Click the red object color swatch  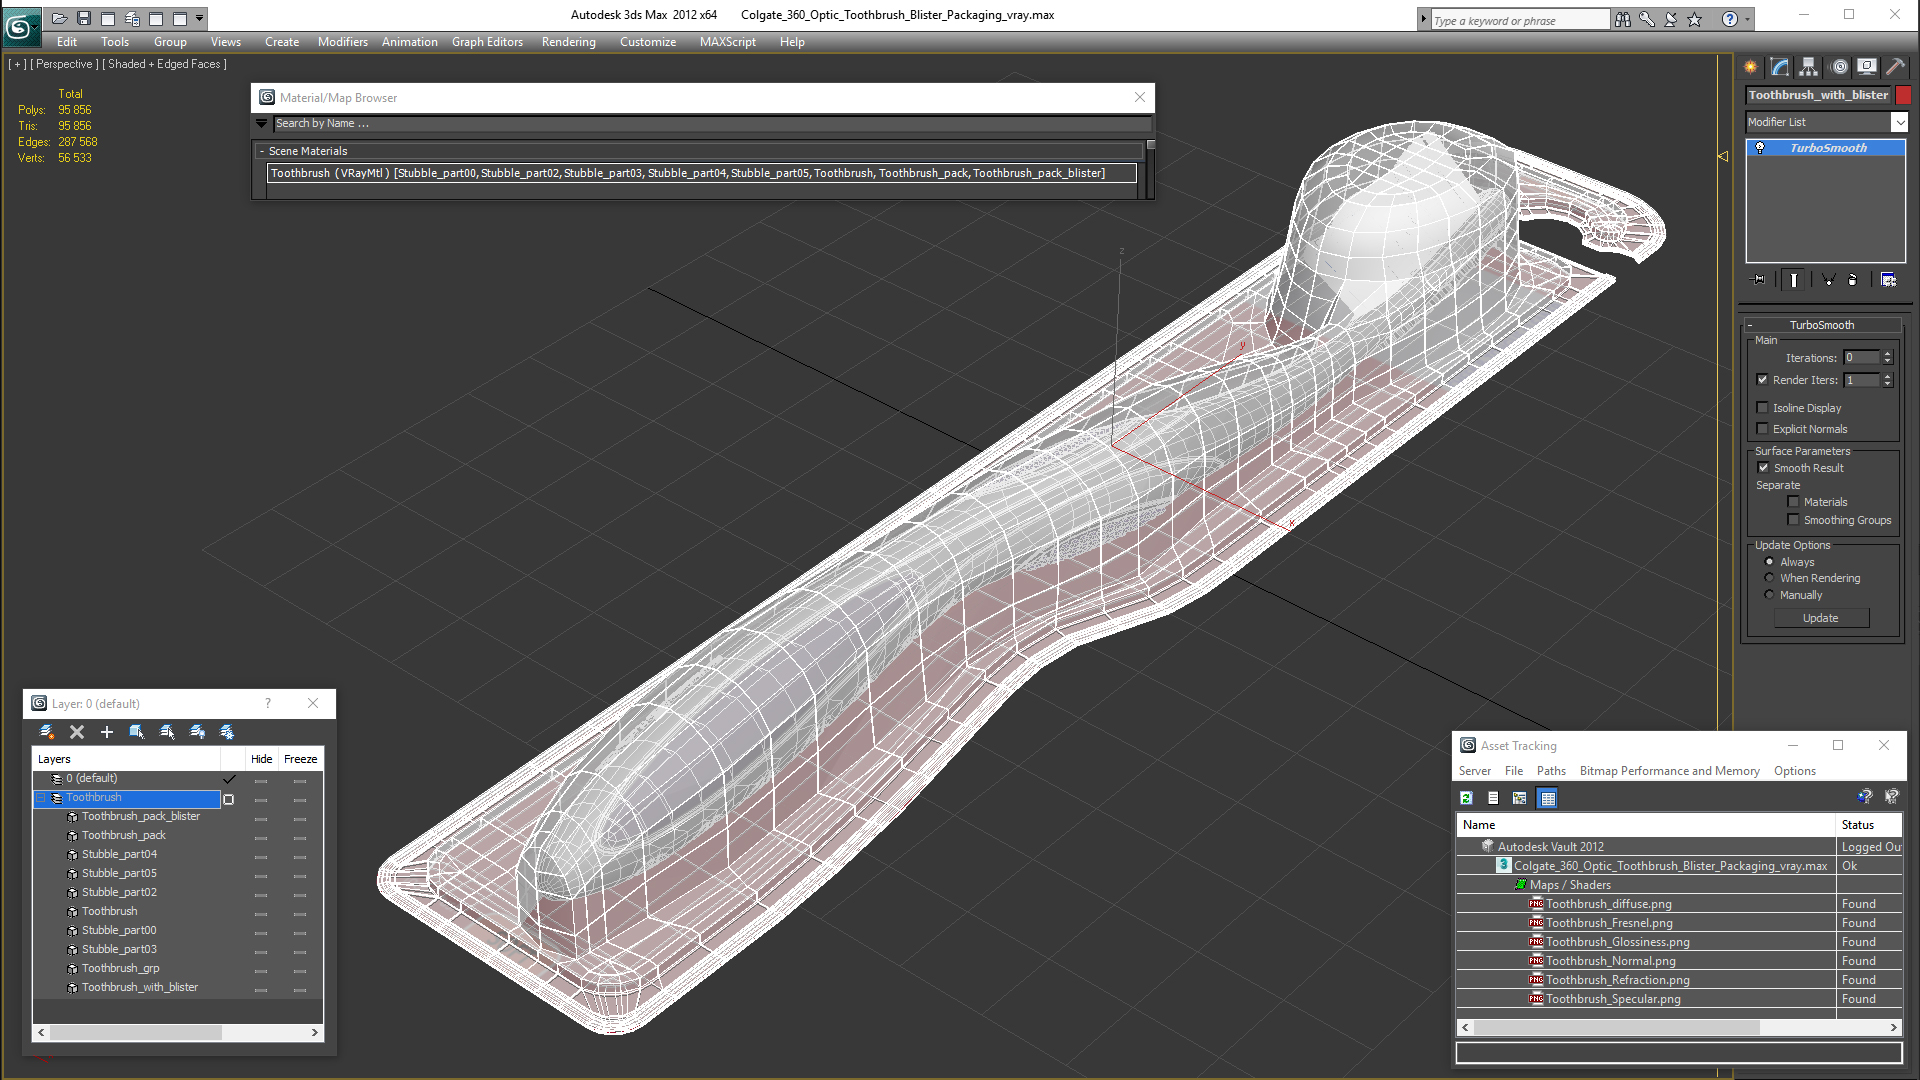(1903, 95)
